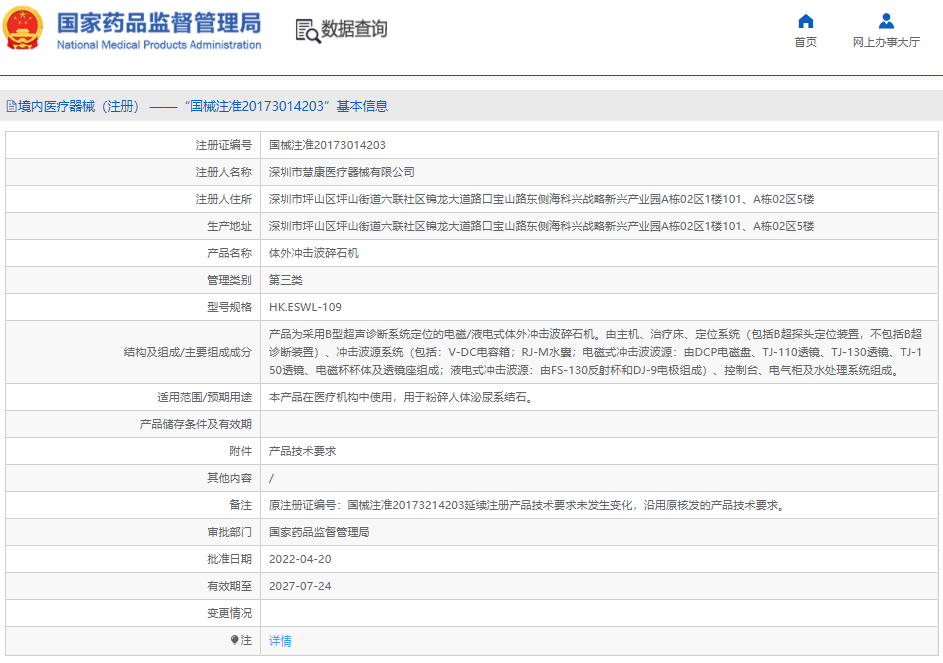943x663 pixels.
Task: Click the NMPA national emblem logo
Action: tap(24, 28)
